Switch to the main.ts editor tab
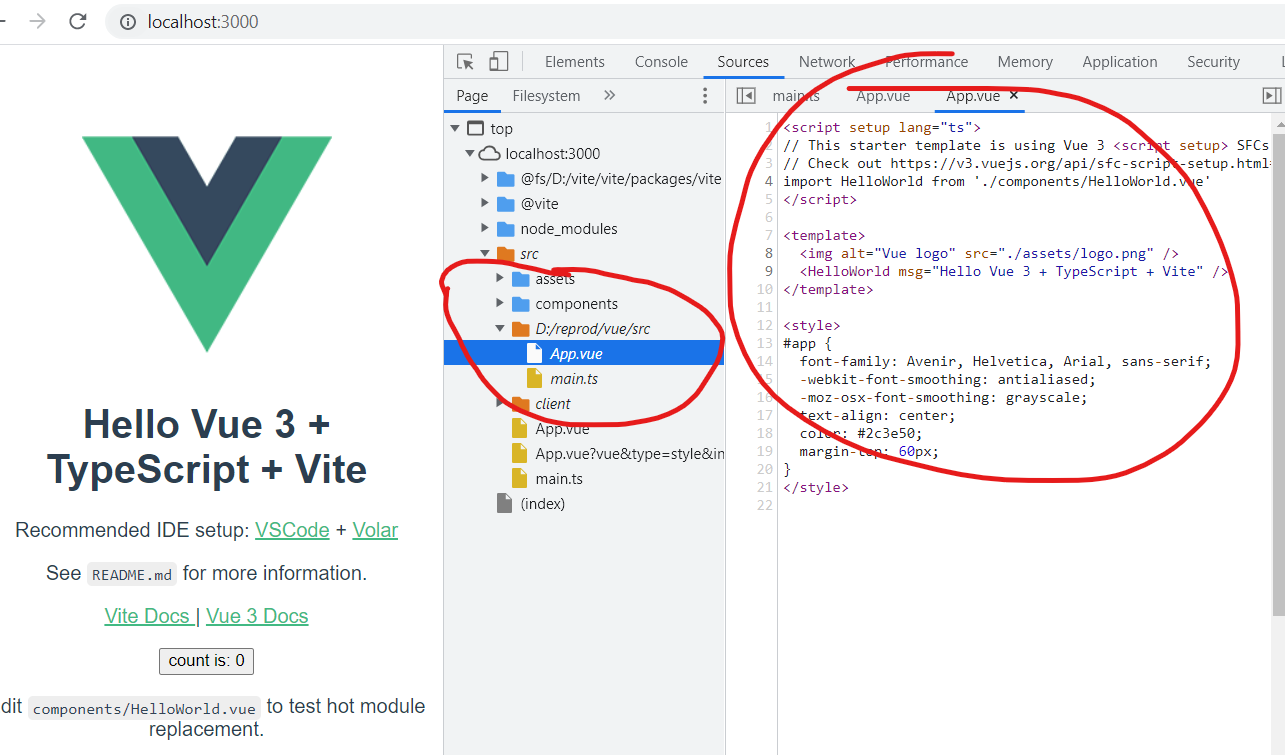This screenshot has width=1285, height=755. [x=796, y=96]
